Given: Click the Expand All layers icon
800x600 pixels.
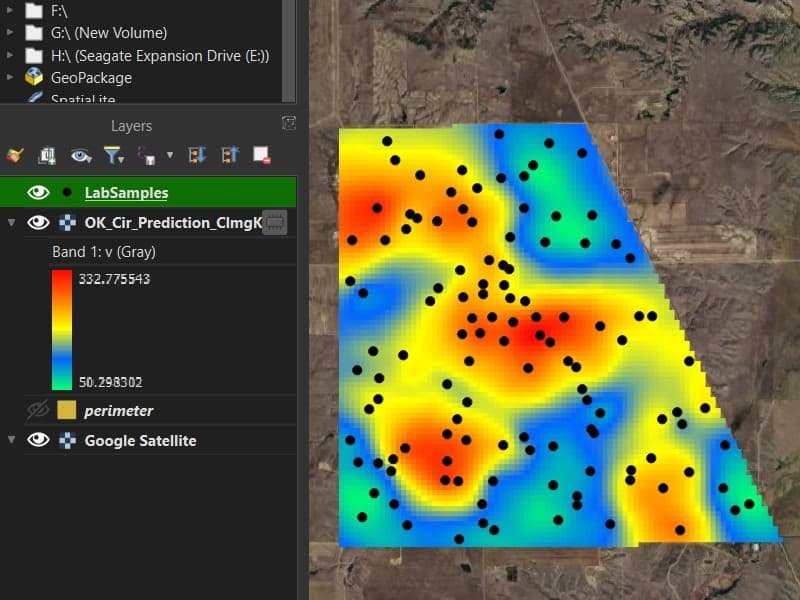Looking at the screenshot, I should click(x=196, y=155).
